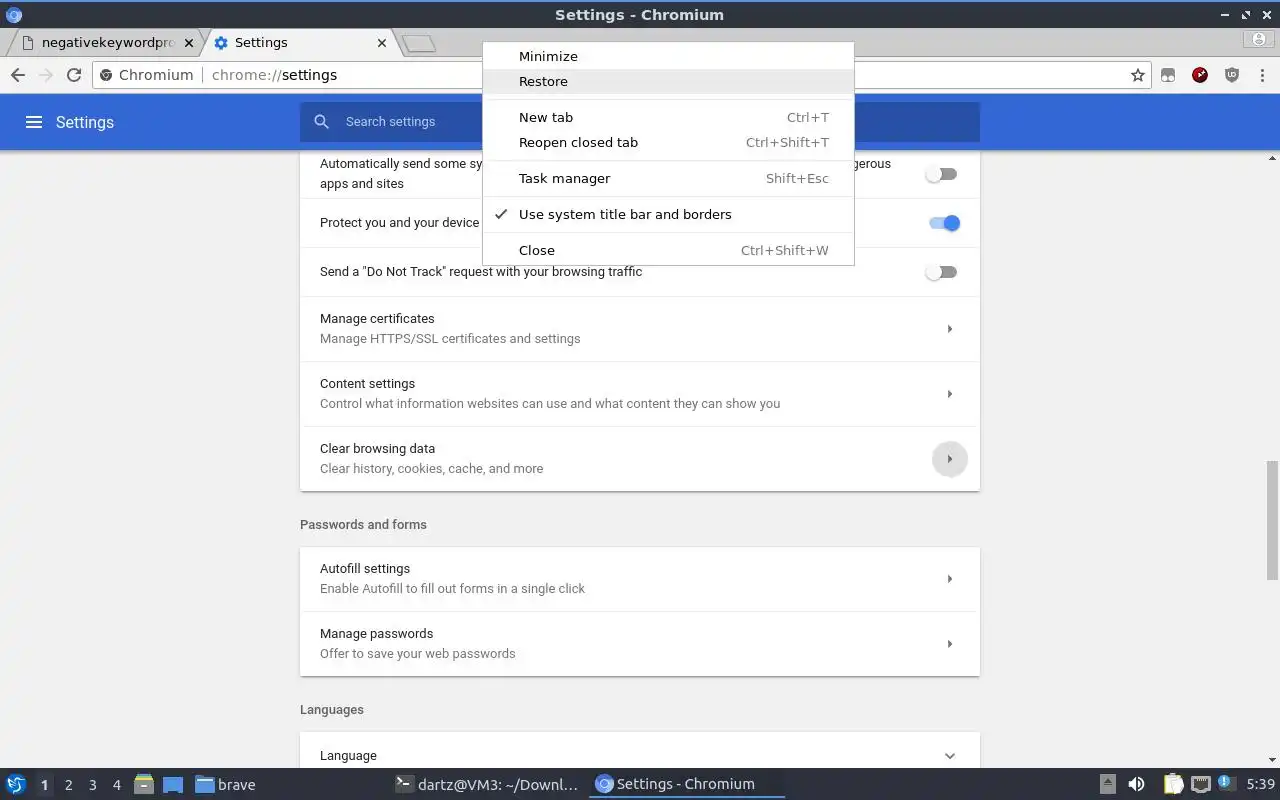Click the search magnifier icon in settings
The width and height of the screenshot is (1280, 800).
(321, 122)
